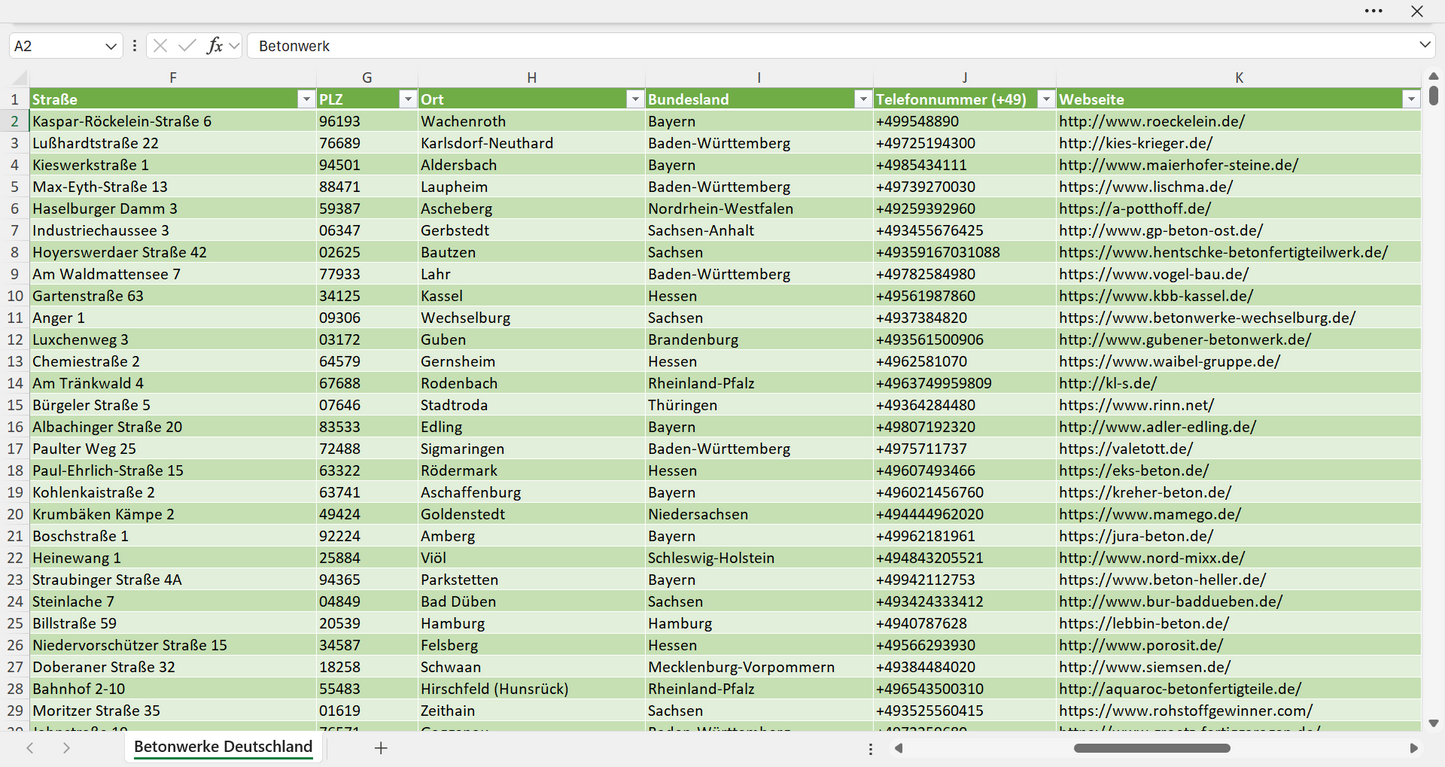1445x767 pixels.
Task: Select column header H
Action: pyautogui.click(x=532, y=77)
